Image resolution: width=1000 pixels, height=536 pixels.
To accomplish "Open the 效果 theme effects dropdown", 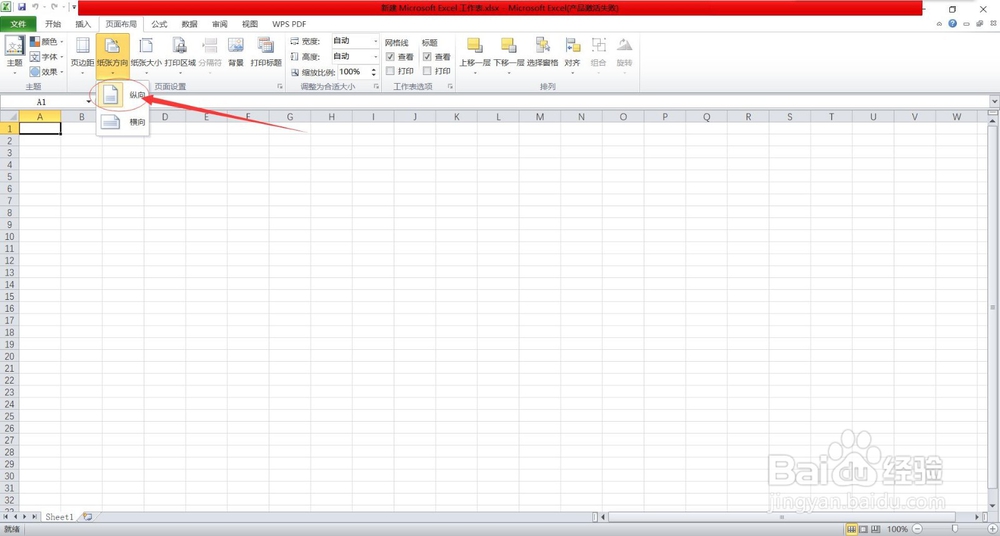I will 46,72.
